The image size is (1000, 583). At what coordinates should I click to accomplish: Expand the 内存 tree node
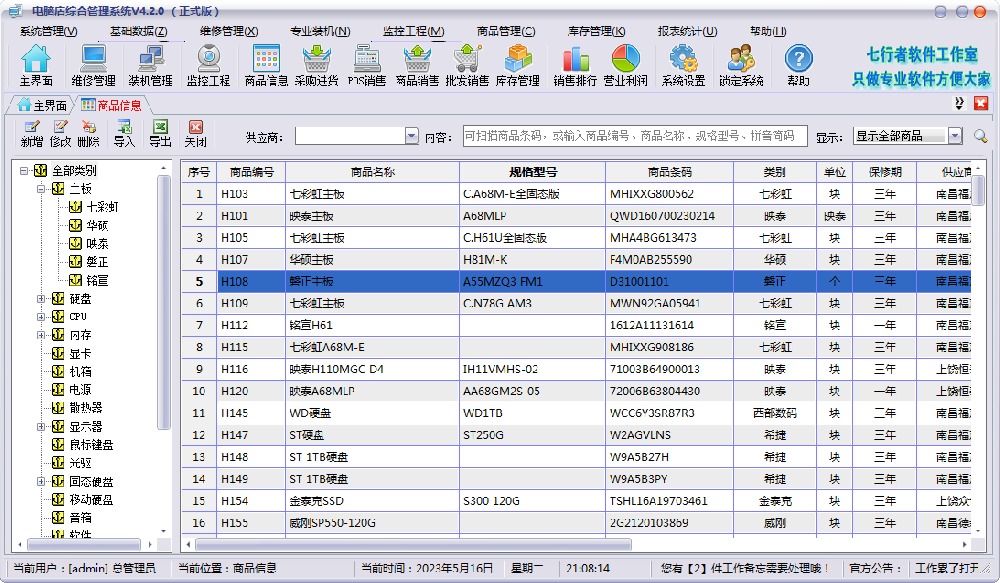click(x=41, y=335)
